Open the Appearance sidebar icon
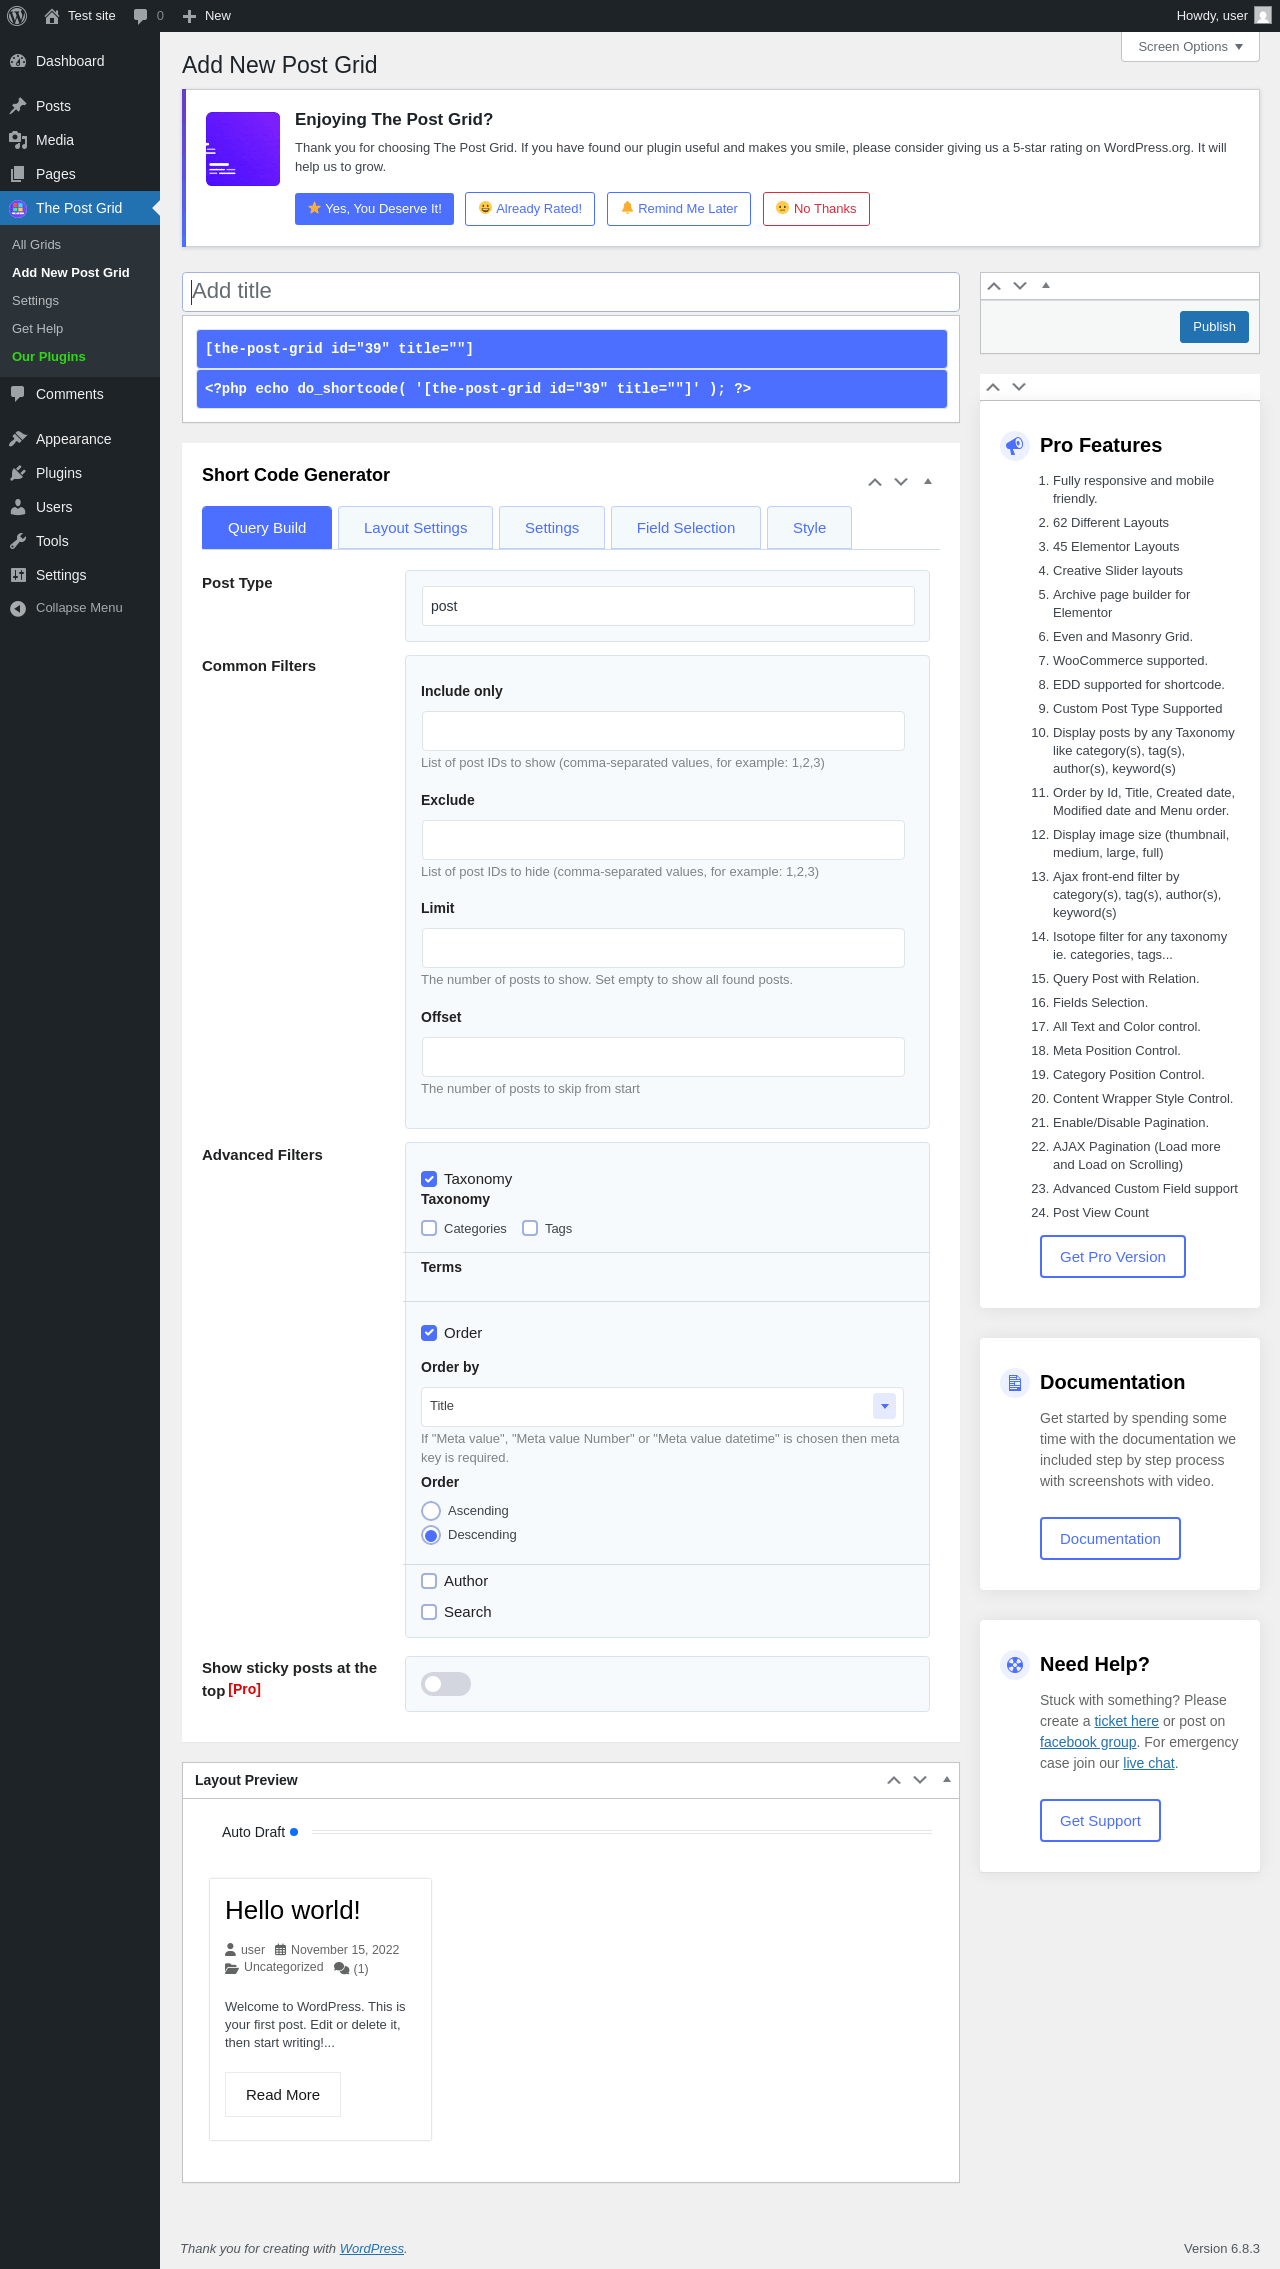Screen dimensions: 1280x2269 pyautogui.click(x=18, y=439)
